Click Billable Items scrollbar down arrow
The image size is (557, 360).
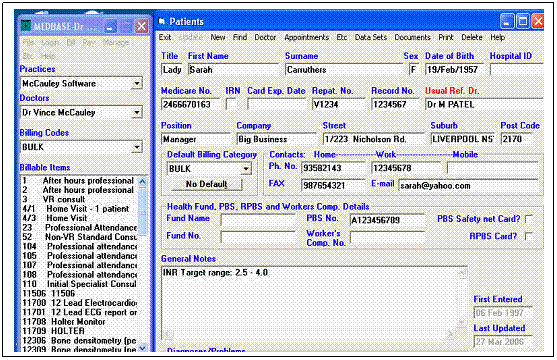coord(142,348)
